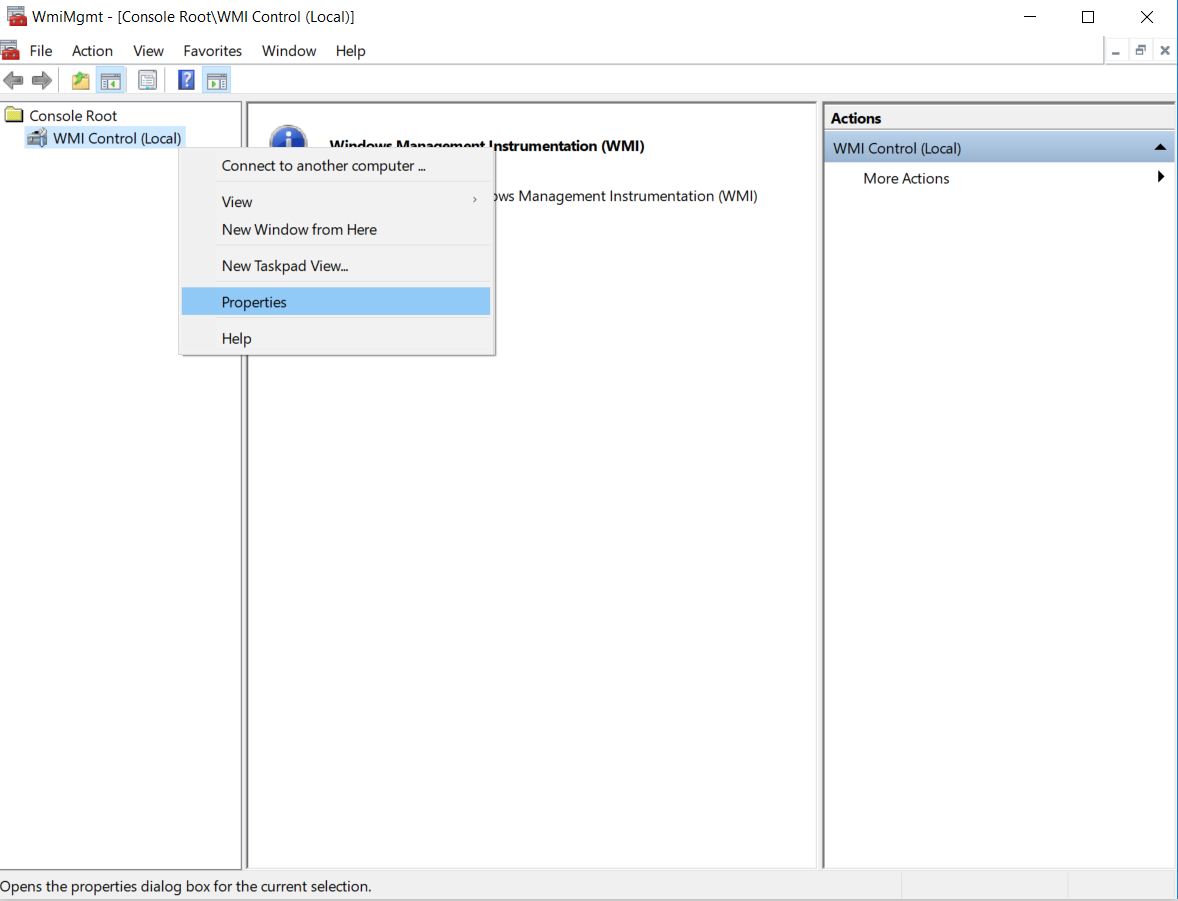1178x901 pixels.
Task: Click the blue information icon in center pane
Action: [x=288, y=138]
